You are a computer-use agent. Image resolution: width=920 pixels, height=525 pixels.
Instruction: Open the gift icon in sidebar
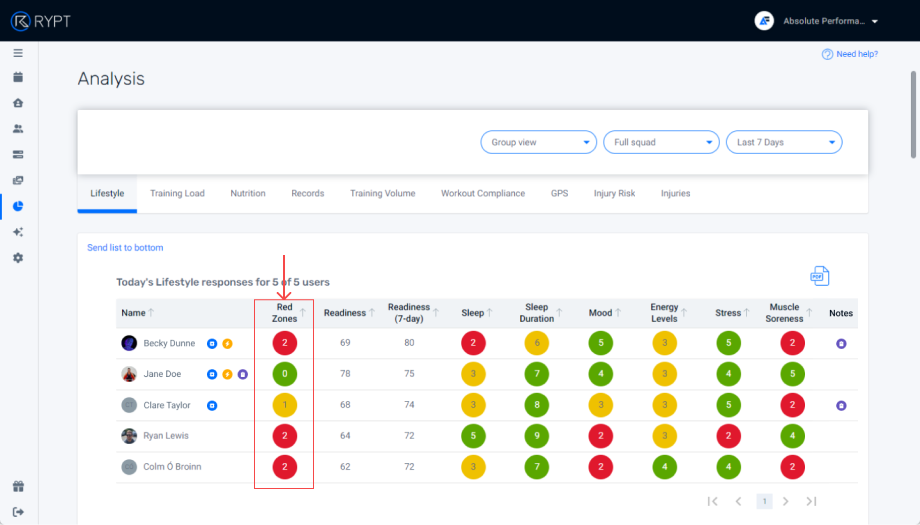tap(18, 486)
